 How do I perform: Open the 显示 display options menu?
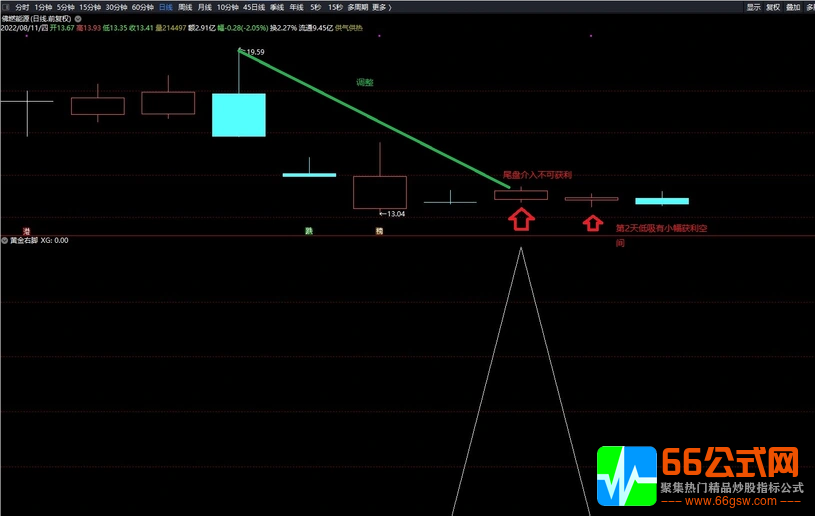click(753, 7)
